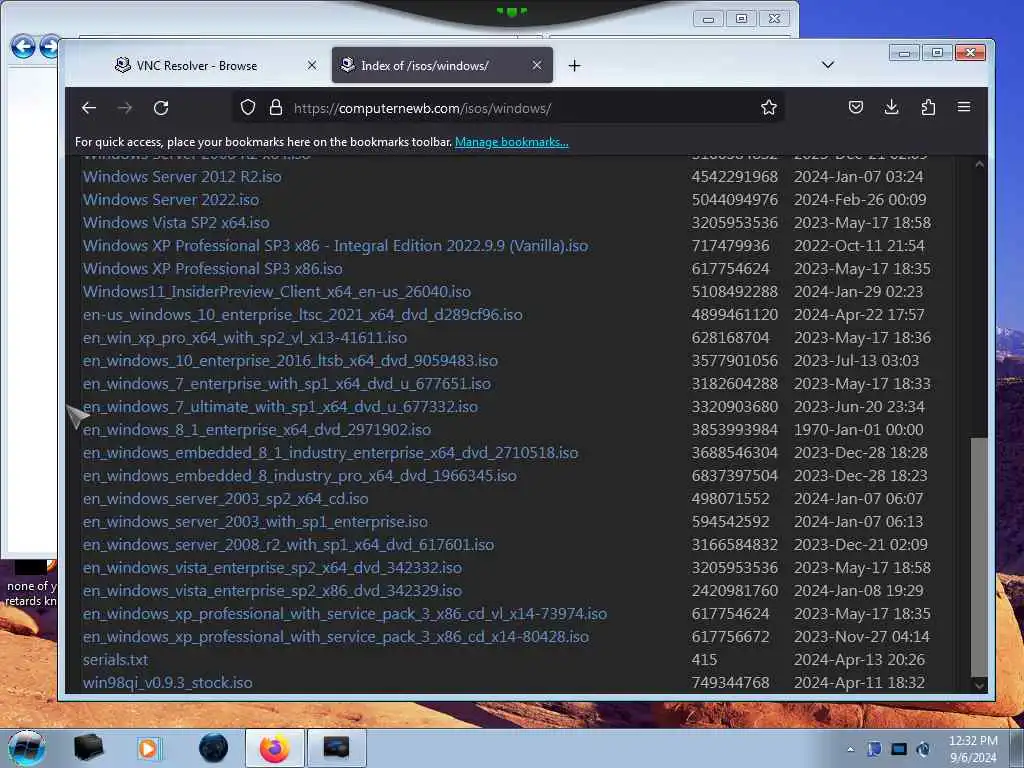Open server 2003 with sp1 enterprise iso
The height and width of the screenshot is (768, 1024).
click(255, 522)
